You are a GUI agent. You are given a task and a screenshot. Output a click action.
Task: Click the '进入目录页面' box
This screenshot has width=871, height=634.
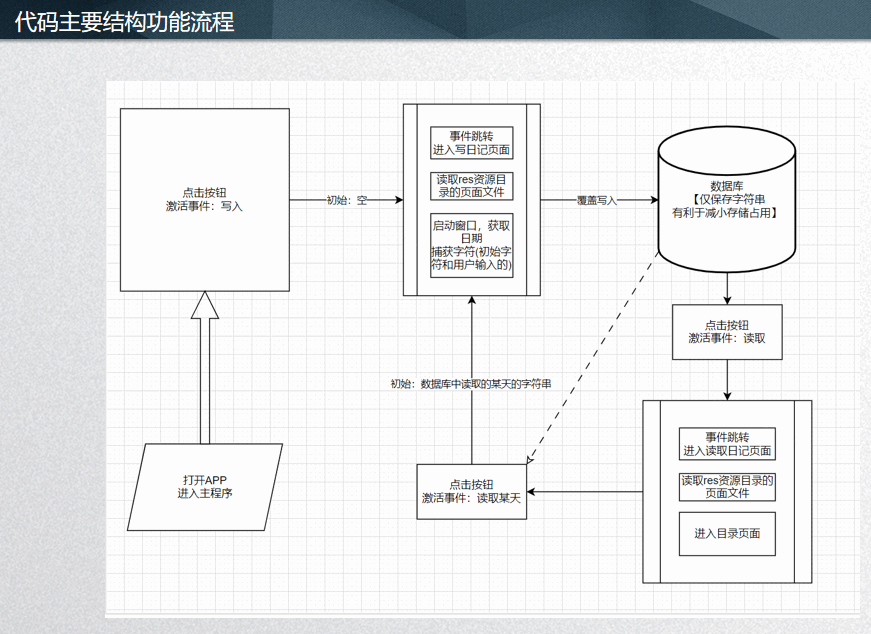tap(727, 533)
